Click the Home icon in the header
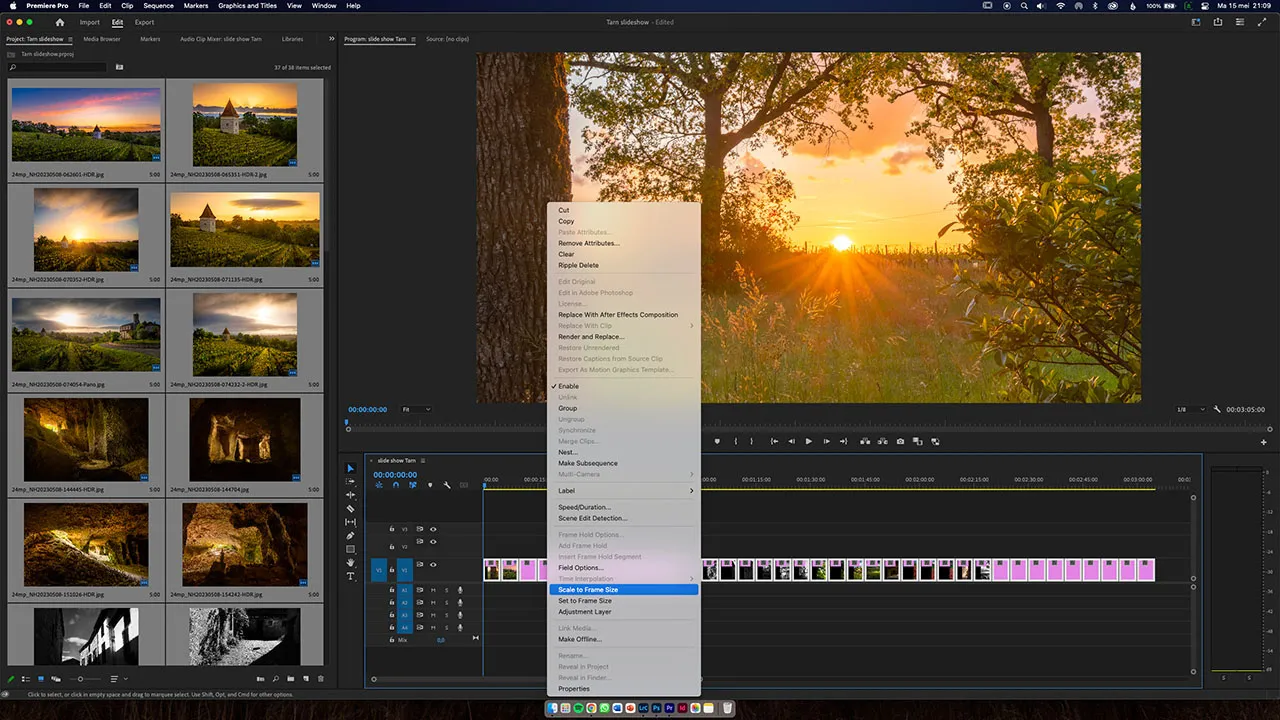Screen dimensions: 1280x720 click(60, 22)
